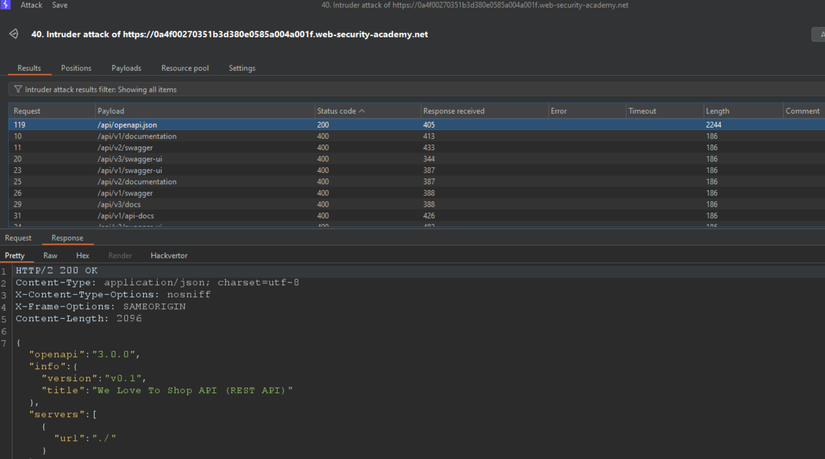Image resolution: width=825 pixels, height=459 pixels.
Task: Click the "version":"v0.1" JSON line
Action: coord(94,378)
